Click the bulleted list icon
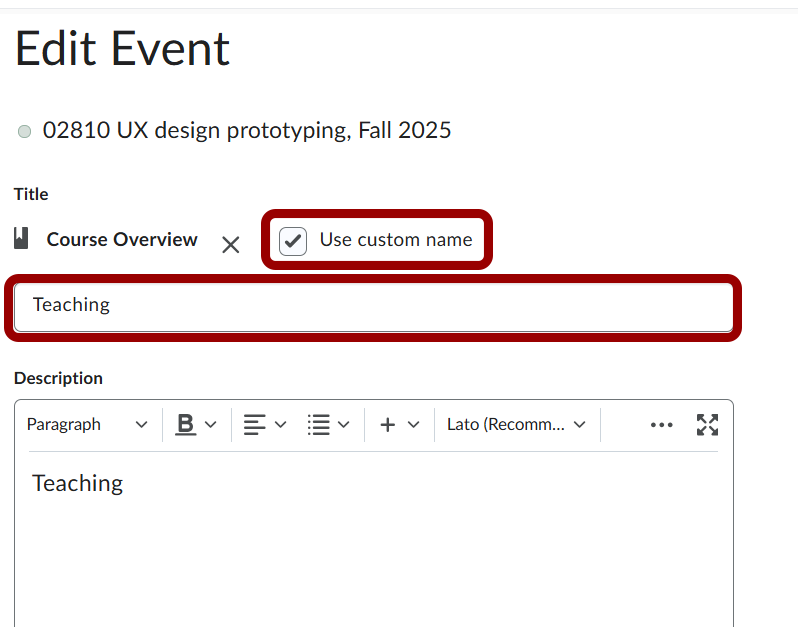Screen dimensions: 798x627 319,425
